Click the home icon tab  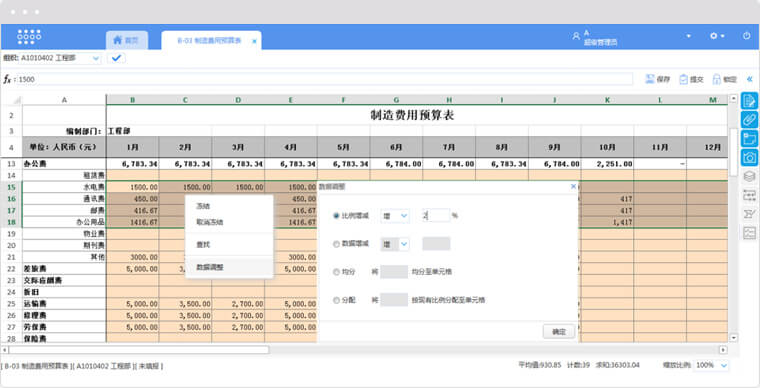(x=127, y=40)
